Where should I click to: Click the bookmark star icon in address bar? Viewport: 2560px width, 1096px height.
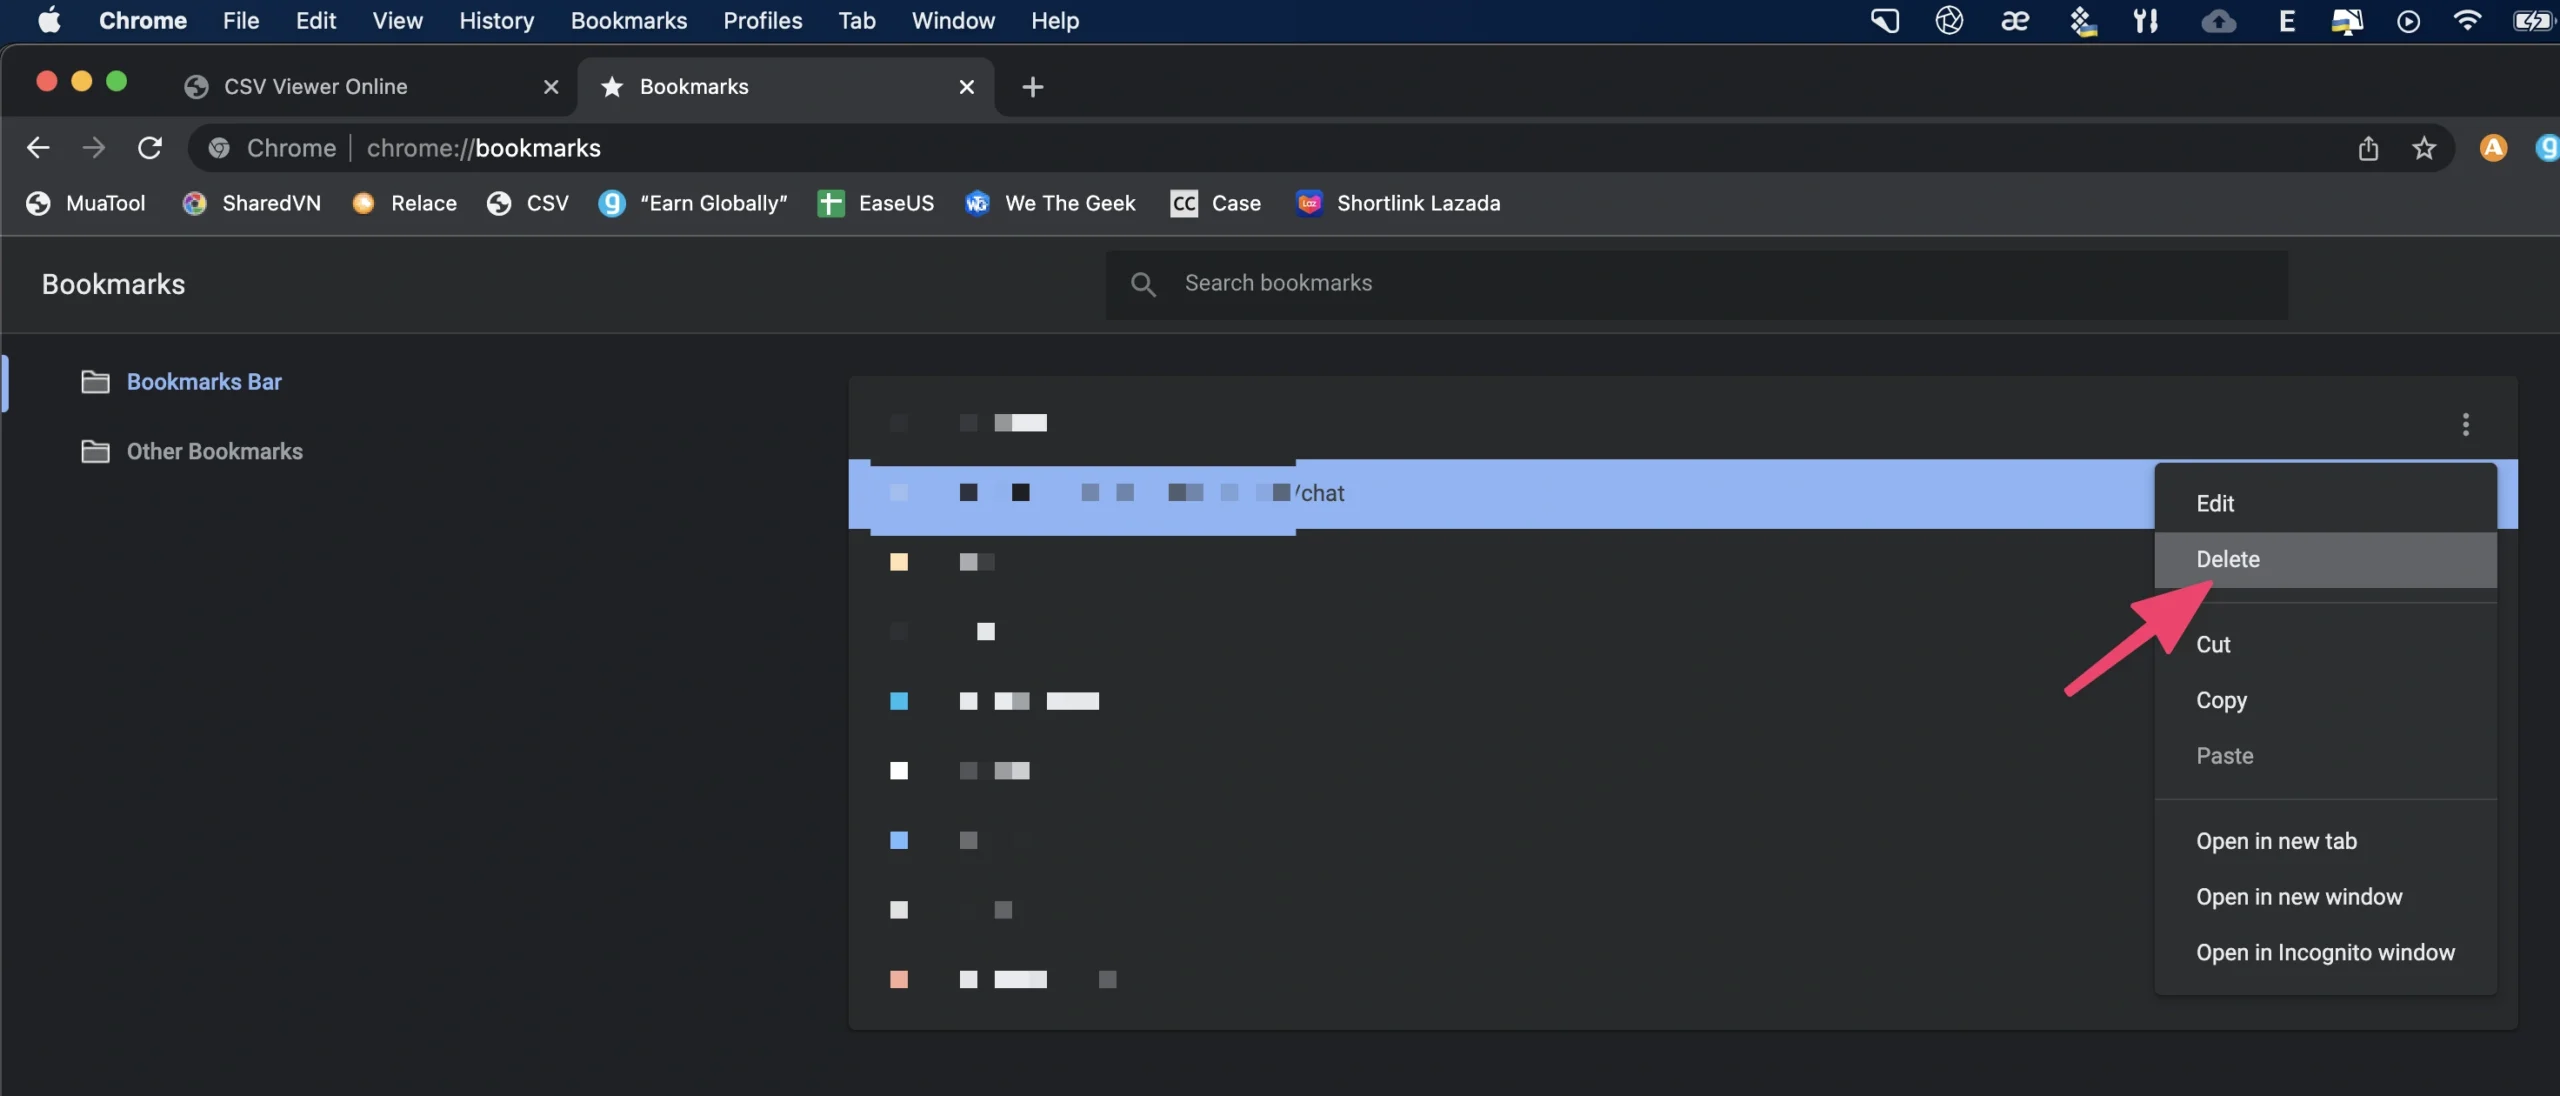pyautogui.click(x=2423, y=149)
